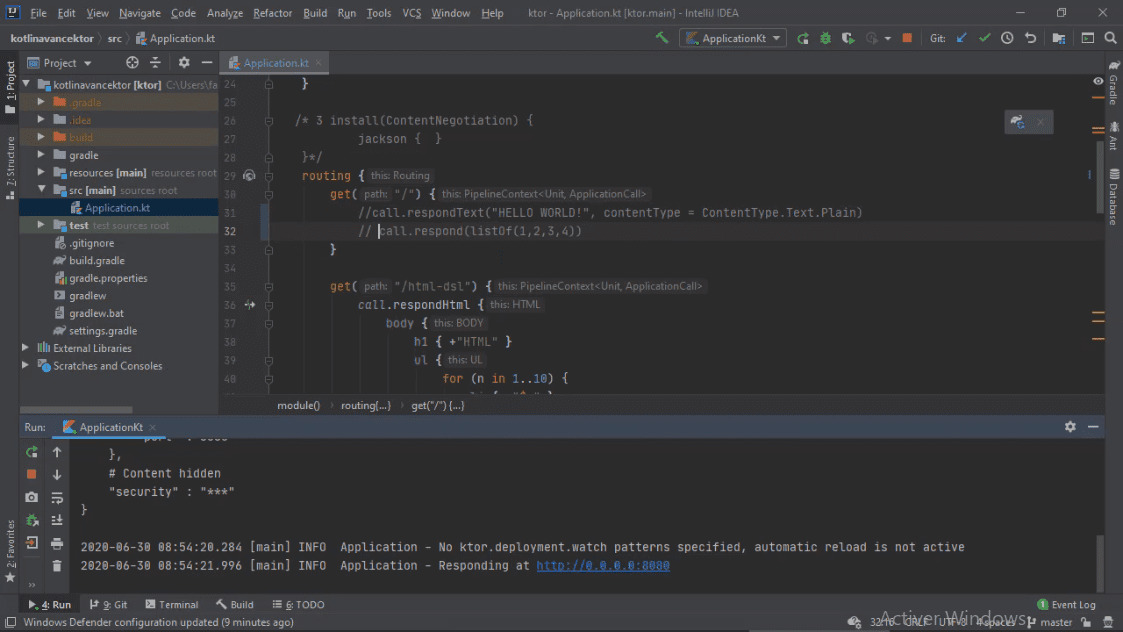1123x632 pixels.
Task: Click the Project tree horizontal scrollbar
Action: pos(77,410)
